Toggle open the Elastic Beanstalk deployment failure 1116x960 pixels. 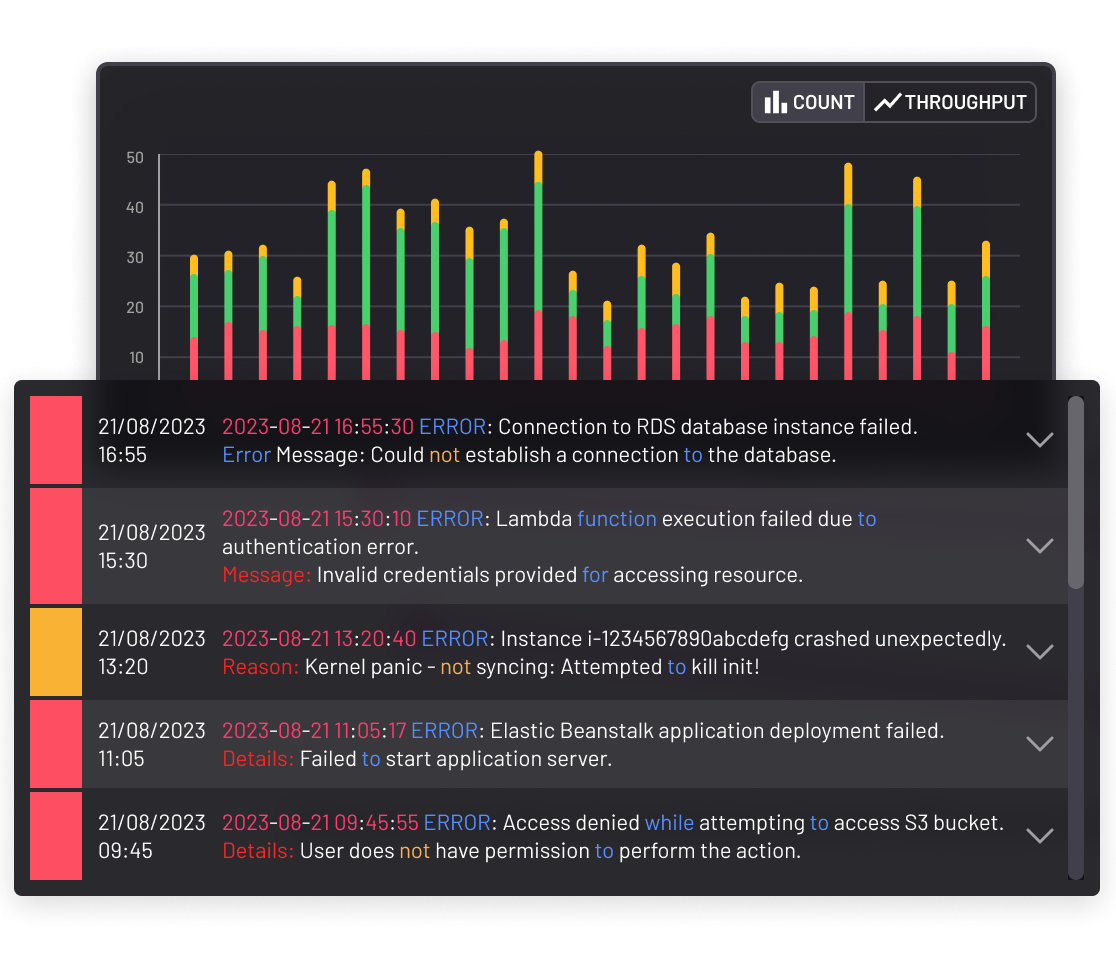(x=1039, y=744)
